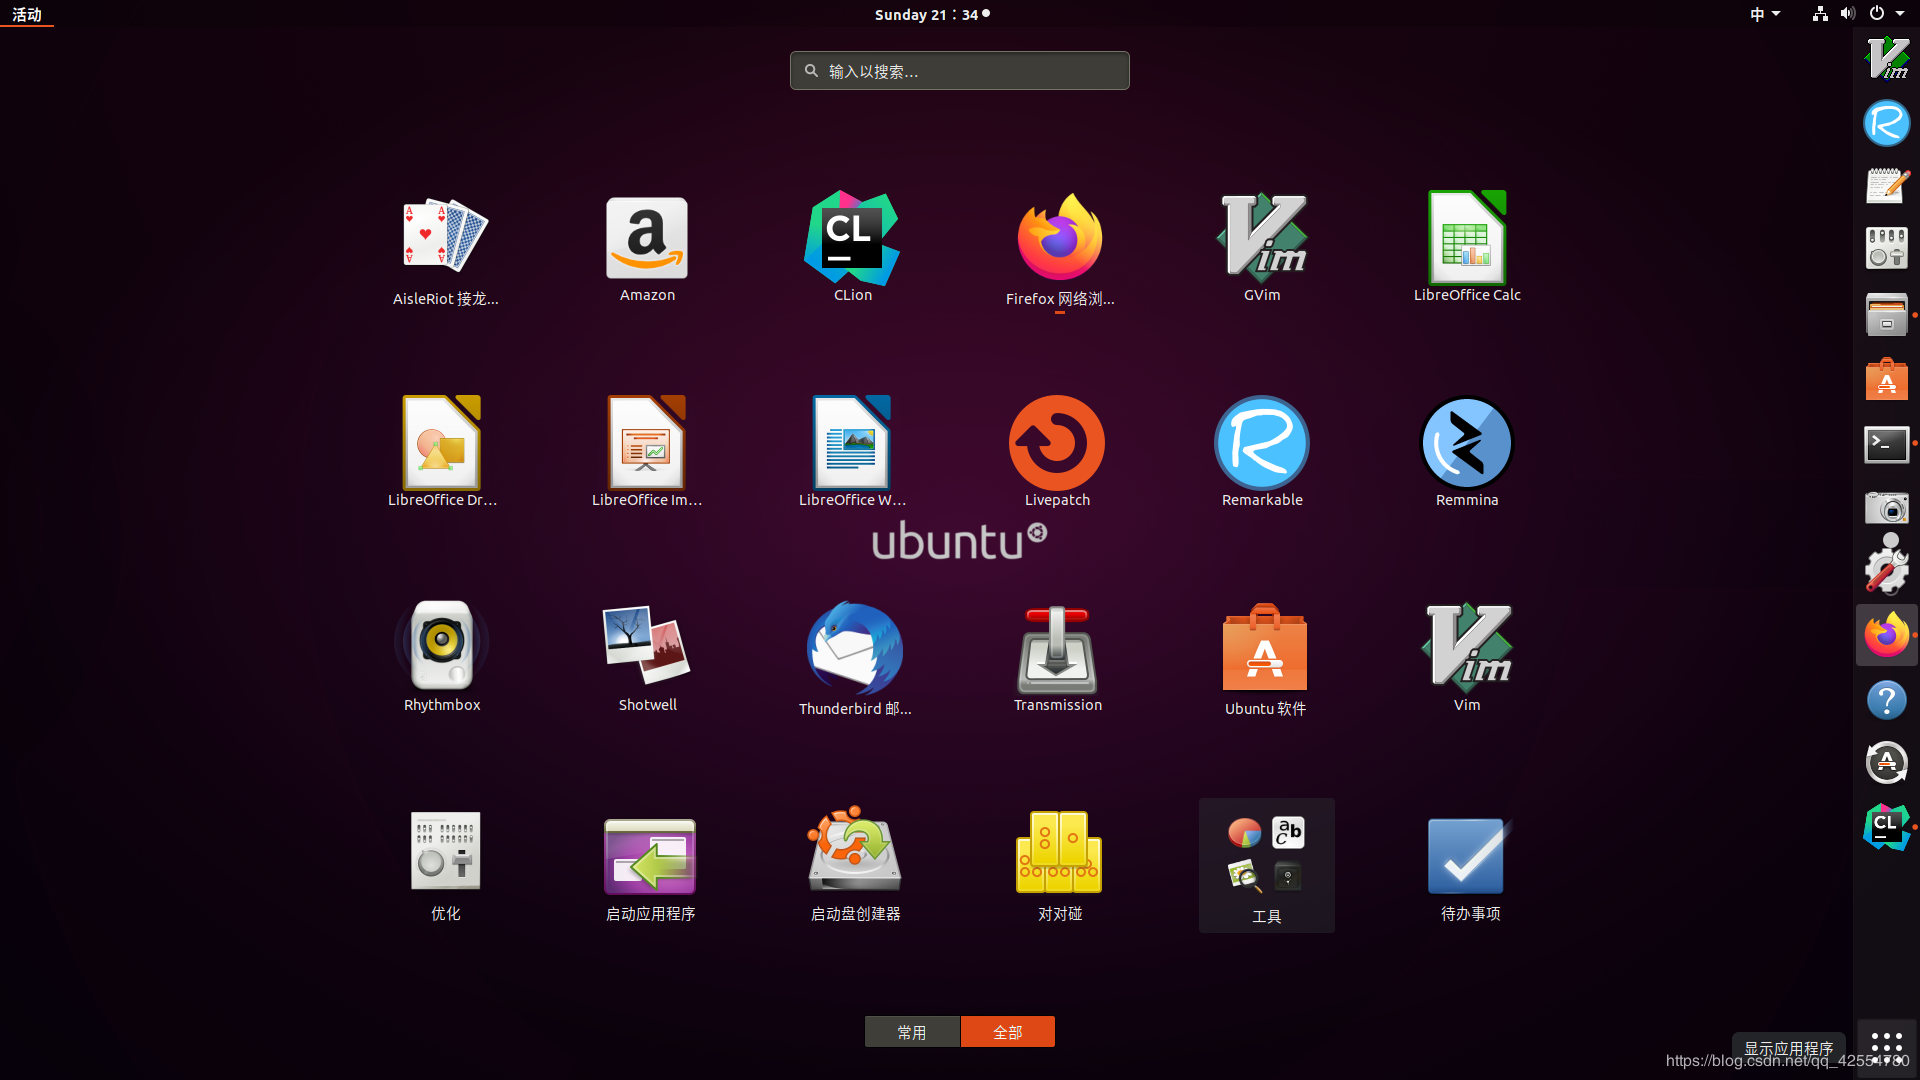Open Remmina remote desktop client
This screenshot has height=1080, width=1920.
[x=1466, y=443]
